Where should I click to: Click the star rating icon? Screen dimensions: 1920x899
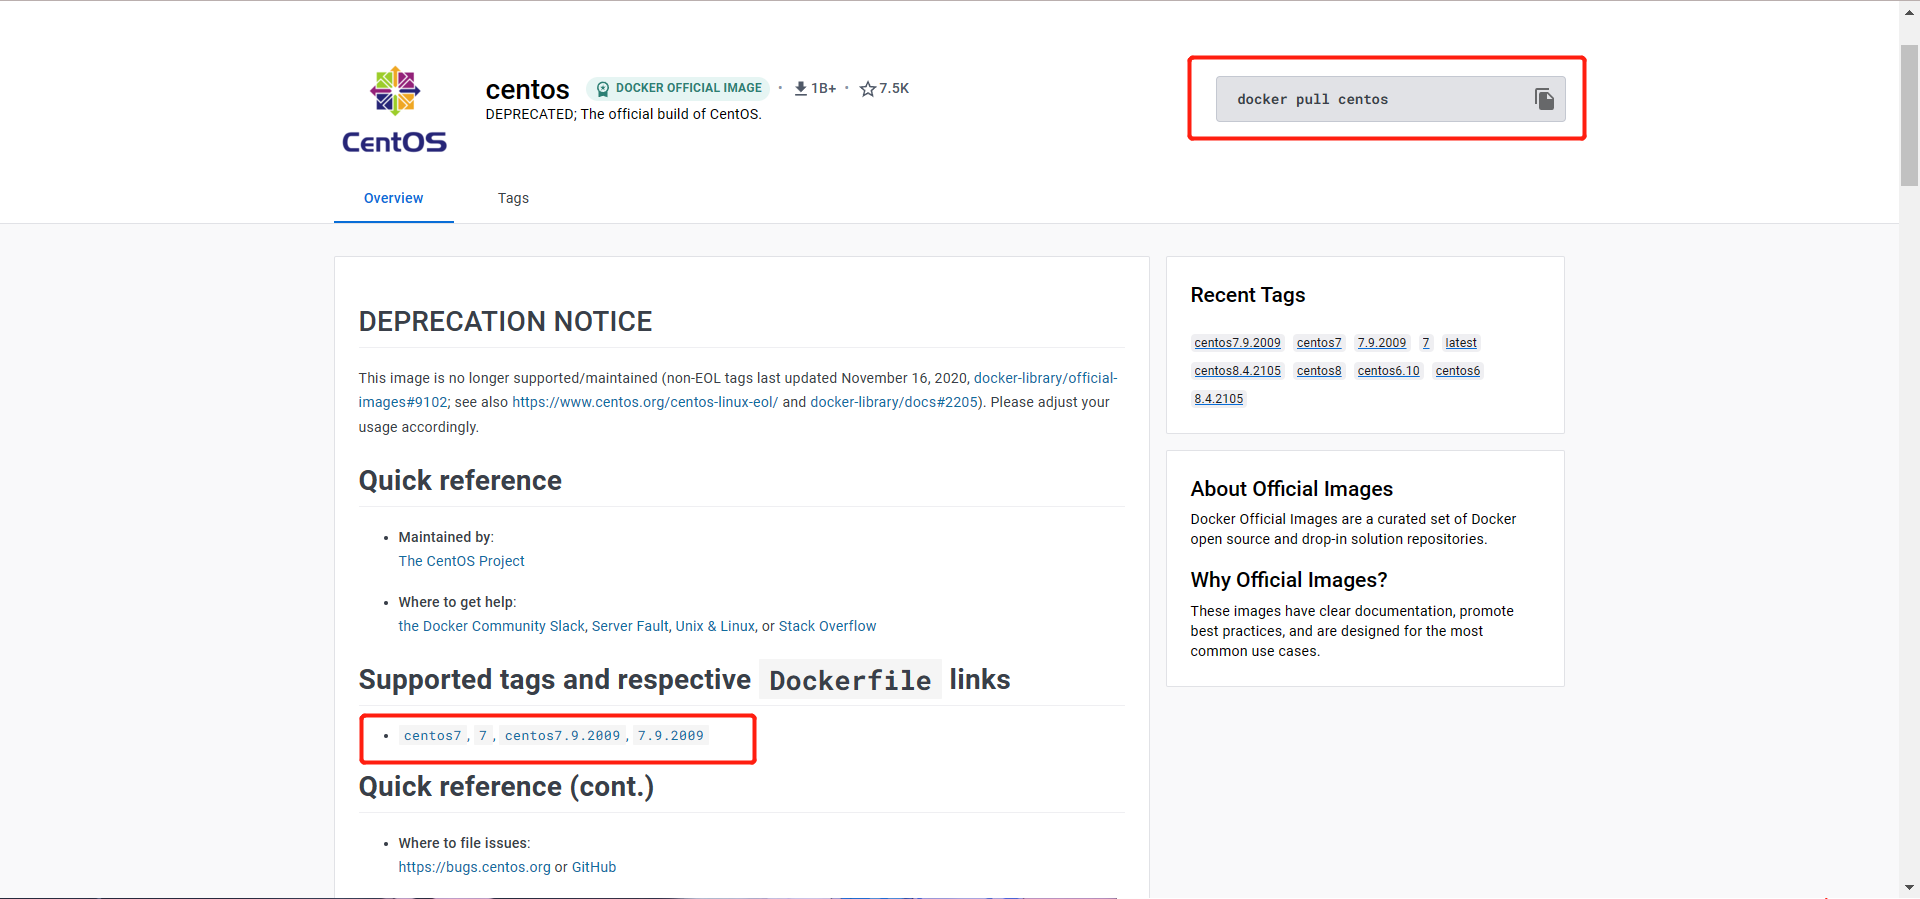coord(867,89)
